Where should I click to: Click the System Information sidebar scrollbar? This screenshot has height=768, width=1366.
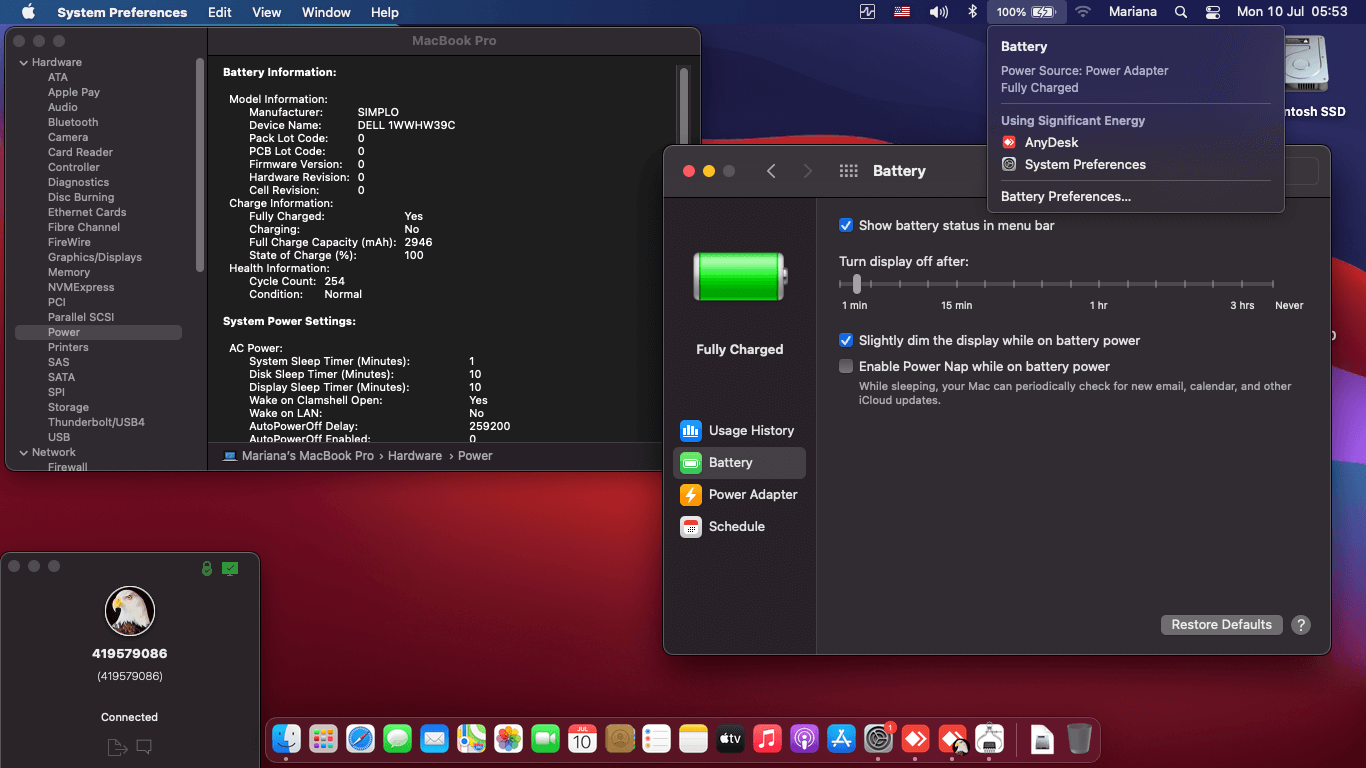[200, 165]
